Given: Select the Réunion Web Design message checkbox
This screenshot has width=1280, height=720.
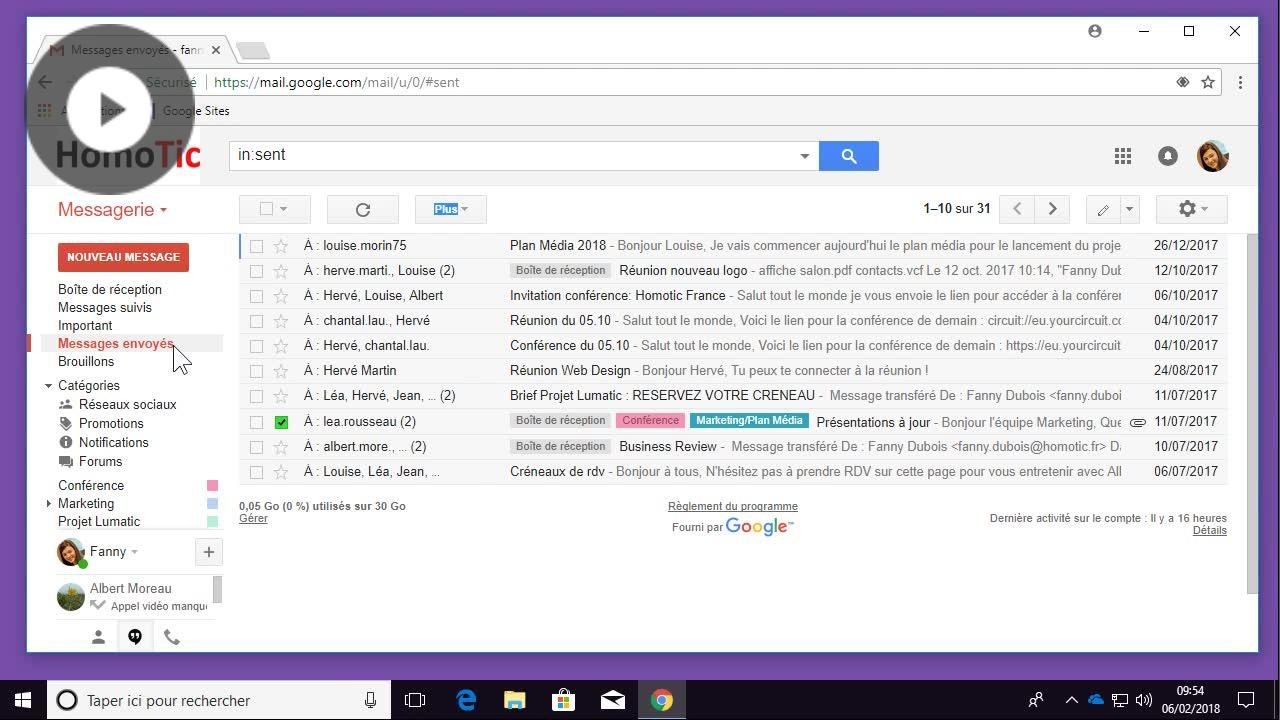Looking at the screenshot, I should click(257, 371).
